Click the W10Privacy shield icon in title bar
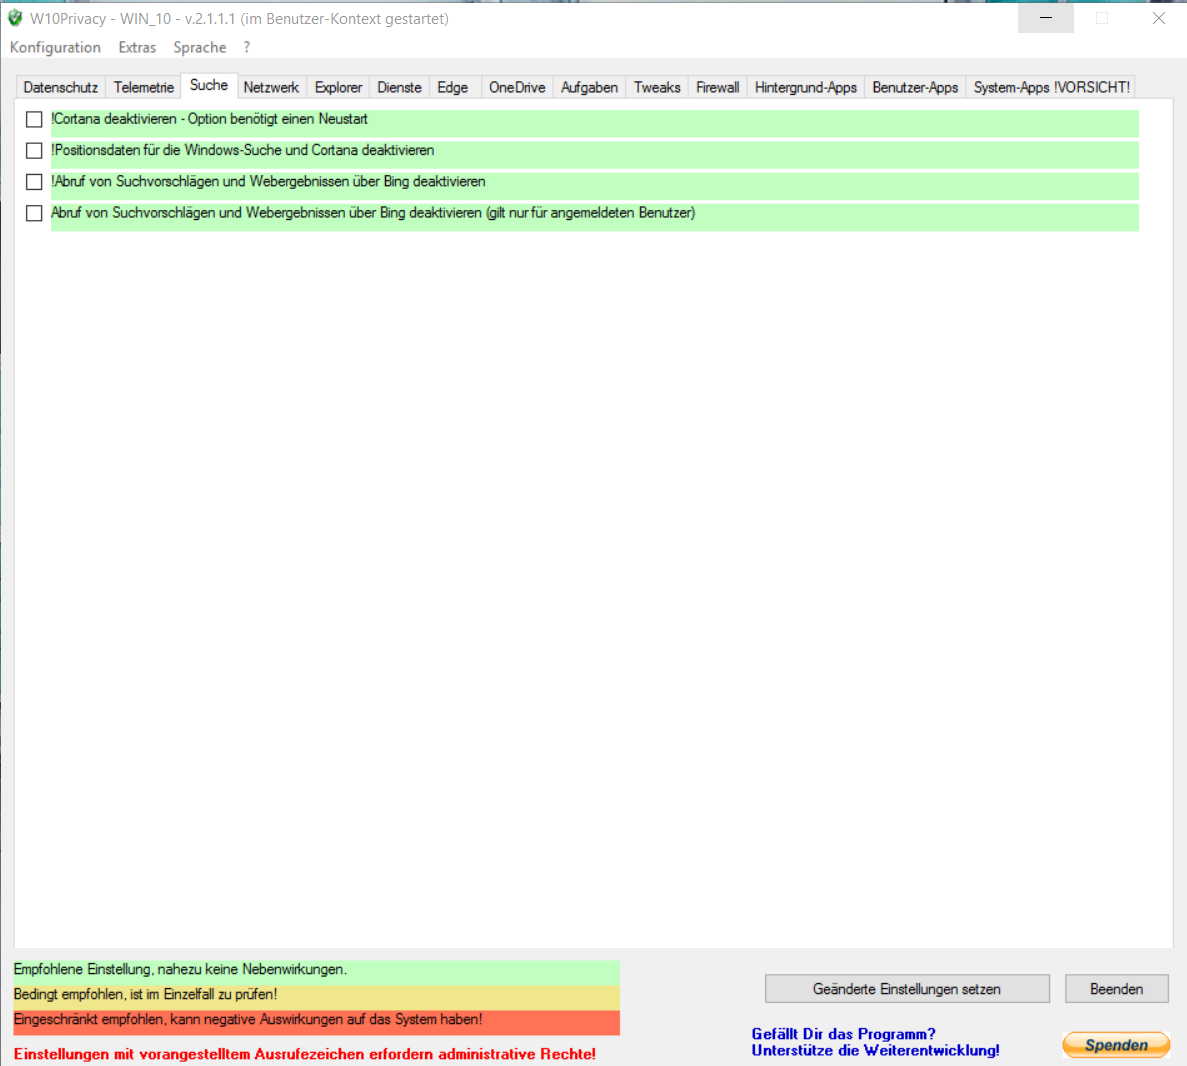This screenshot has width=1187, height=1066. [x=15, y=18]
